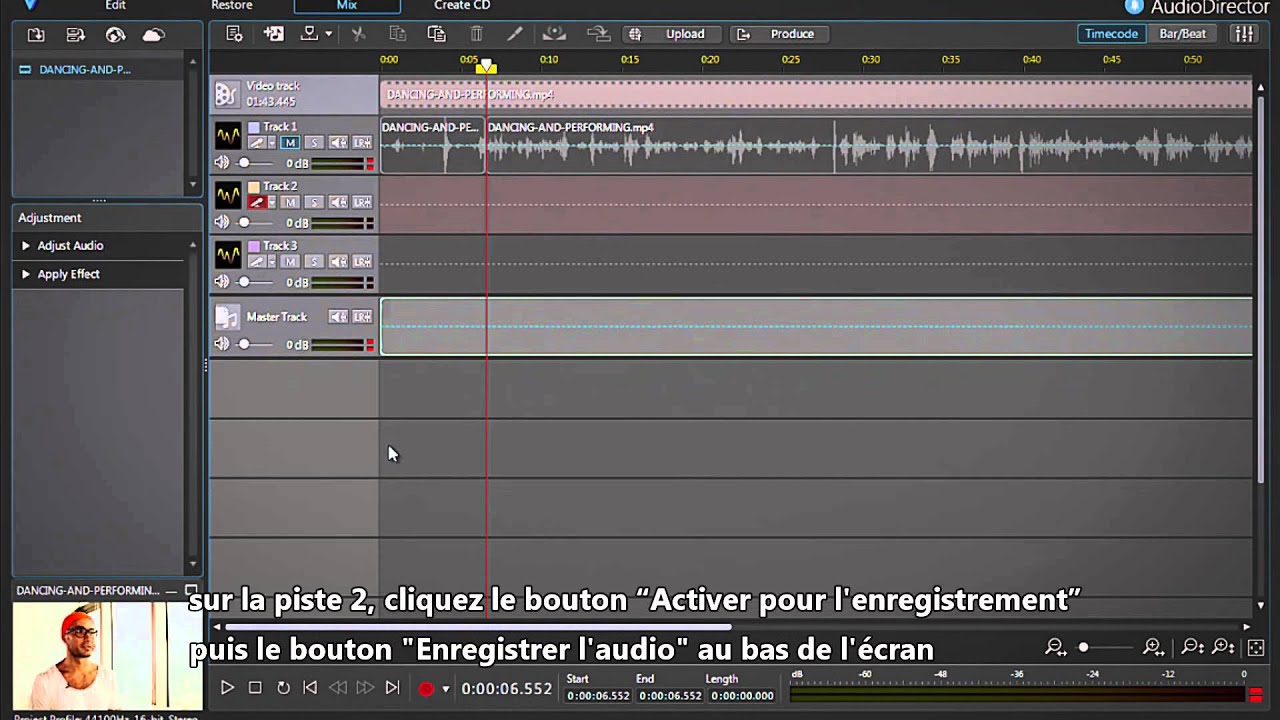This screenshot has height=720, width=1280.
Task: Click the Master Track music icon
Action: click(x=227, y=317)
